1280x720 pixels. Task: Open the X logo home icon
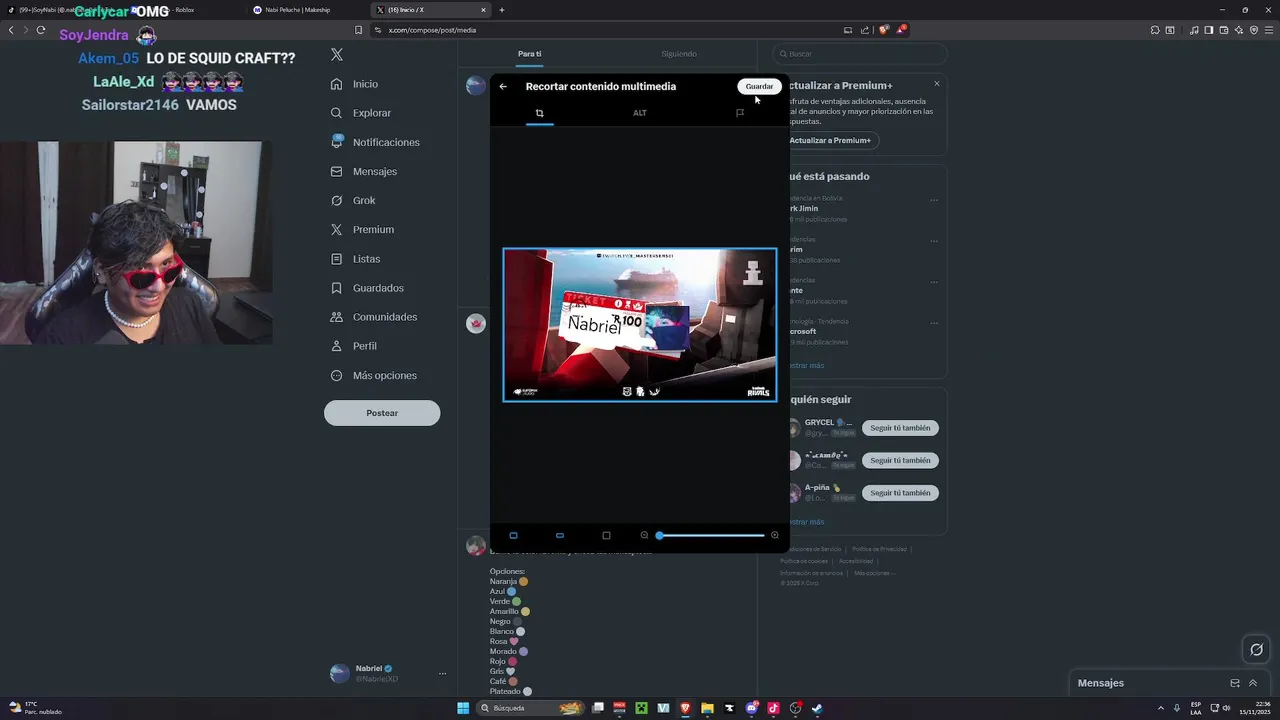[337, 55]
